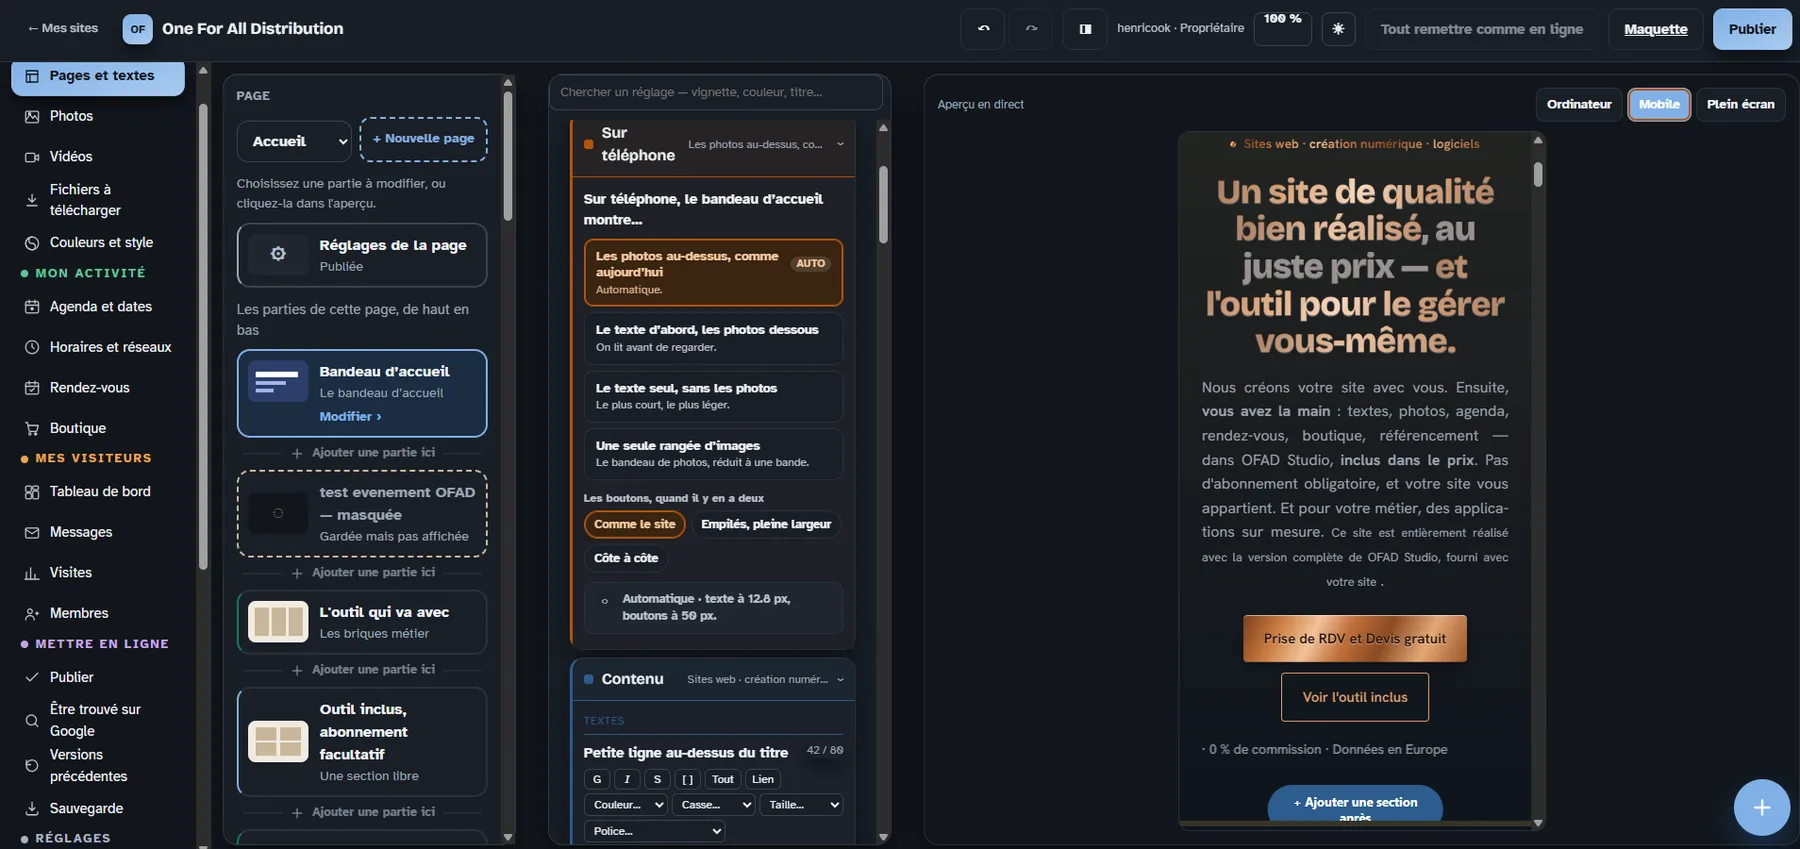The width and height of the screenshot is (1800, 849).
Task: Toggle the side panel layout icon
Action: point(1085,29)
